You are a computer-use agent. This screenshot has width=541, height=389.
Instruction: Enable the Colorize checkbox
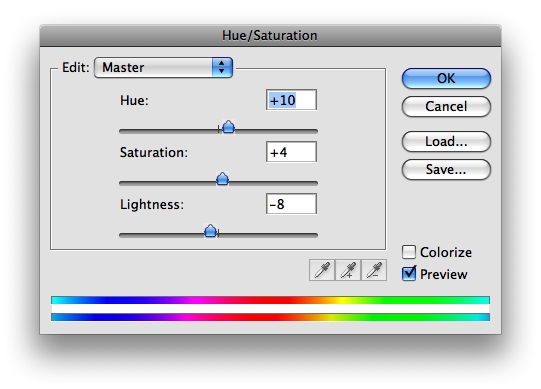point(409,252)
